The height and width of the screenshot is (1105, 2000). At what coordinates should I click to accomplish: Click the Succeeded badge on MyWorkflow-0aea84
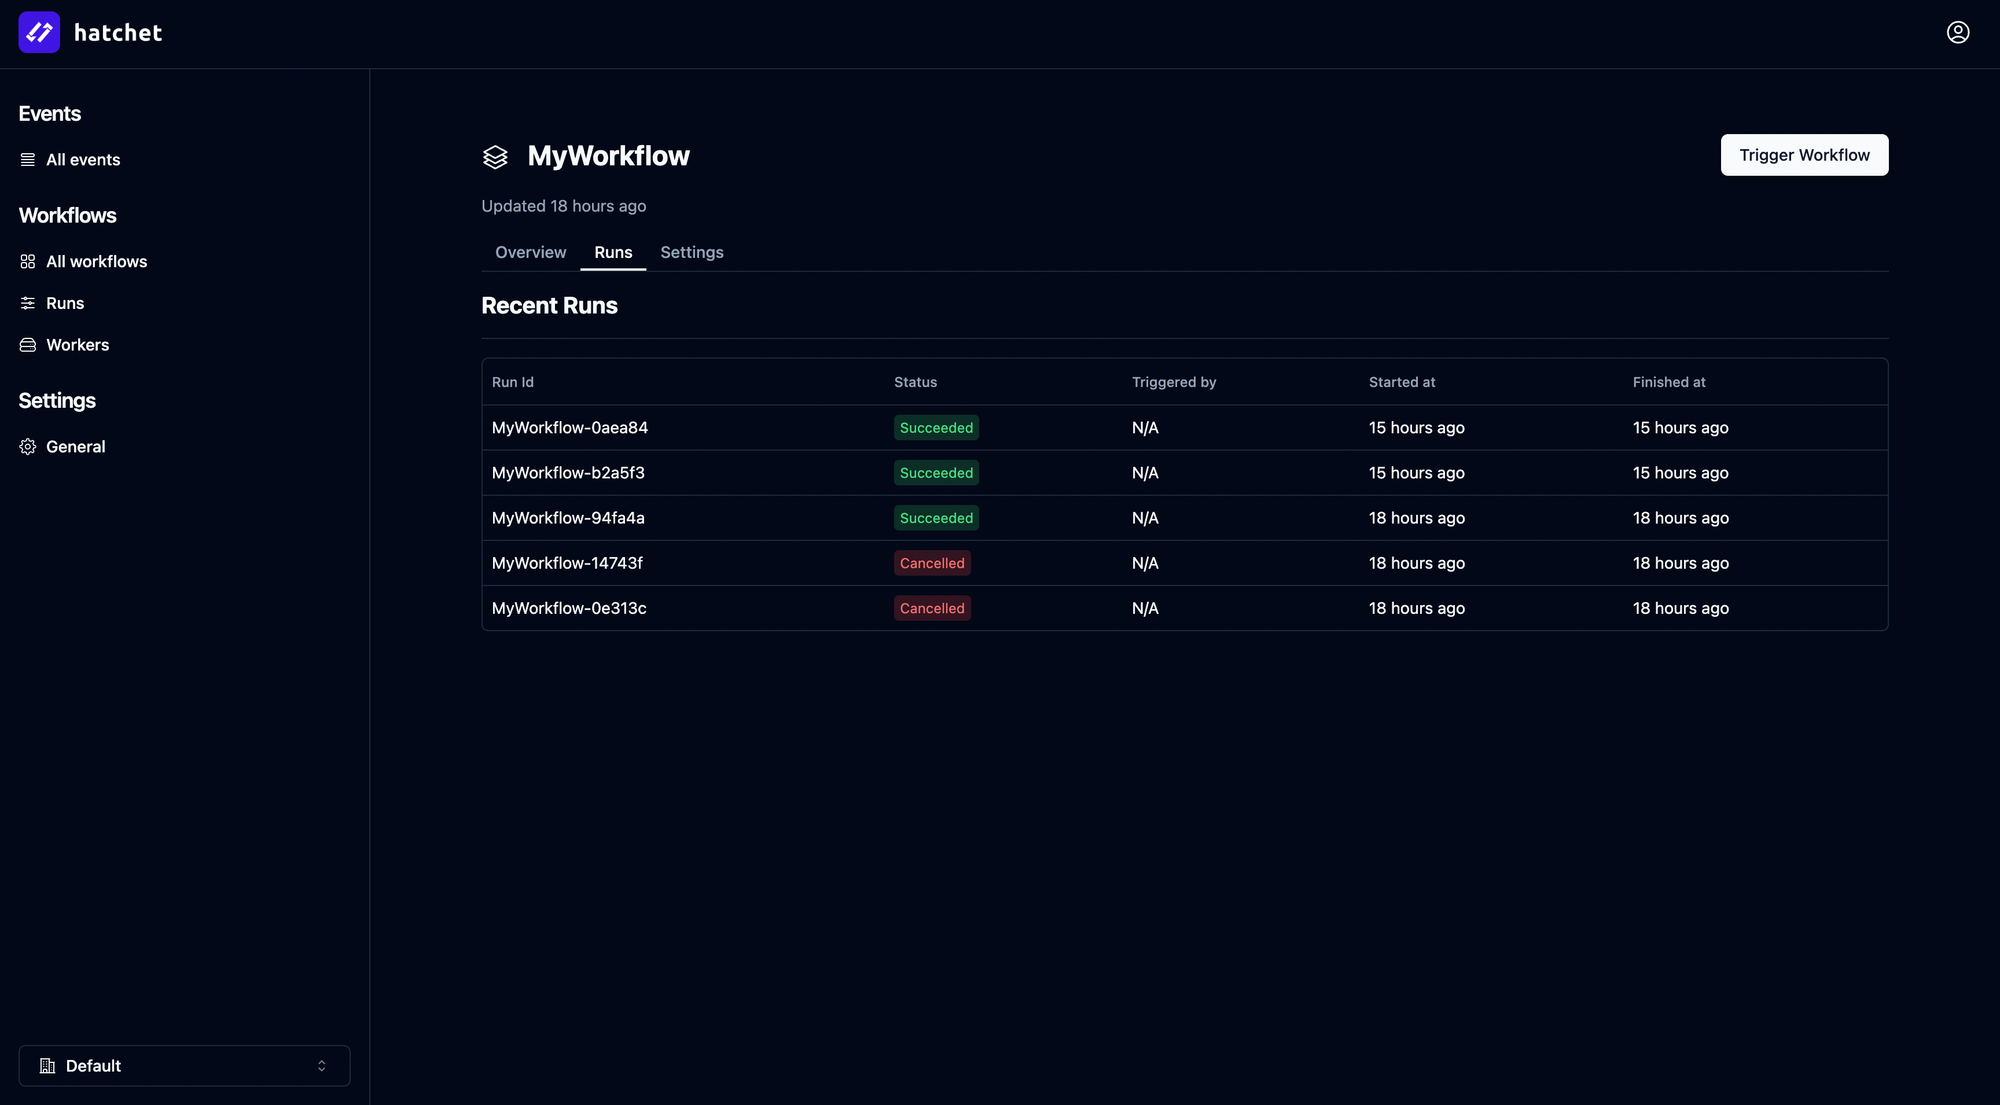pos(936,427)
